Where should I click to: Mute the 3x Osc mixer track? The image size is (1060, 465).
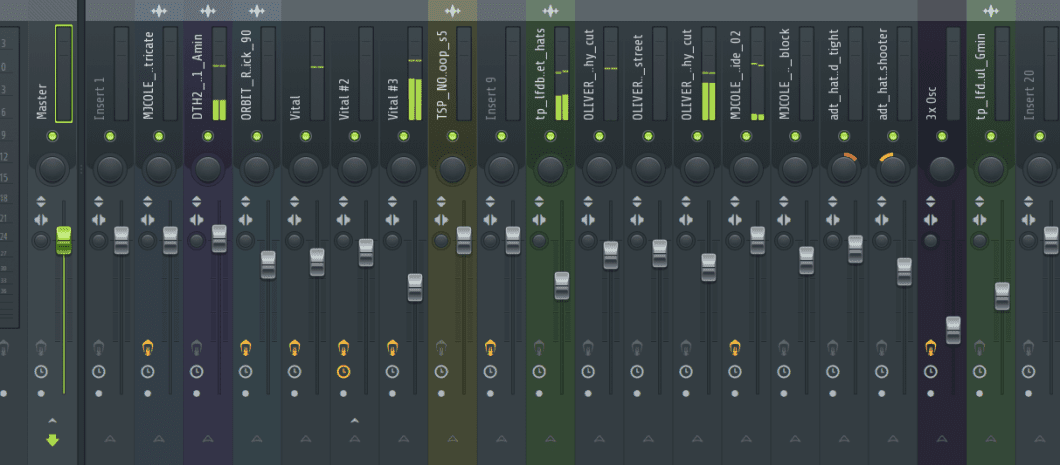(x=942, y=136)
